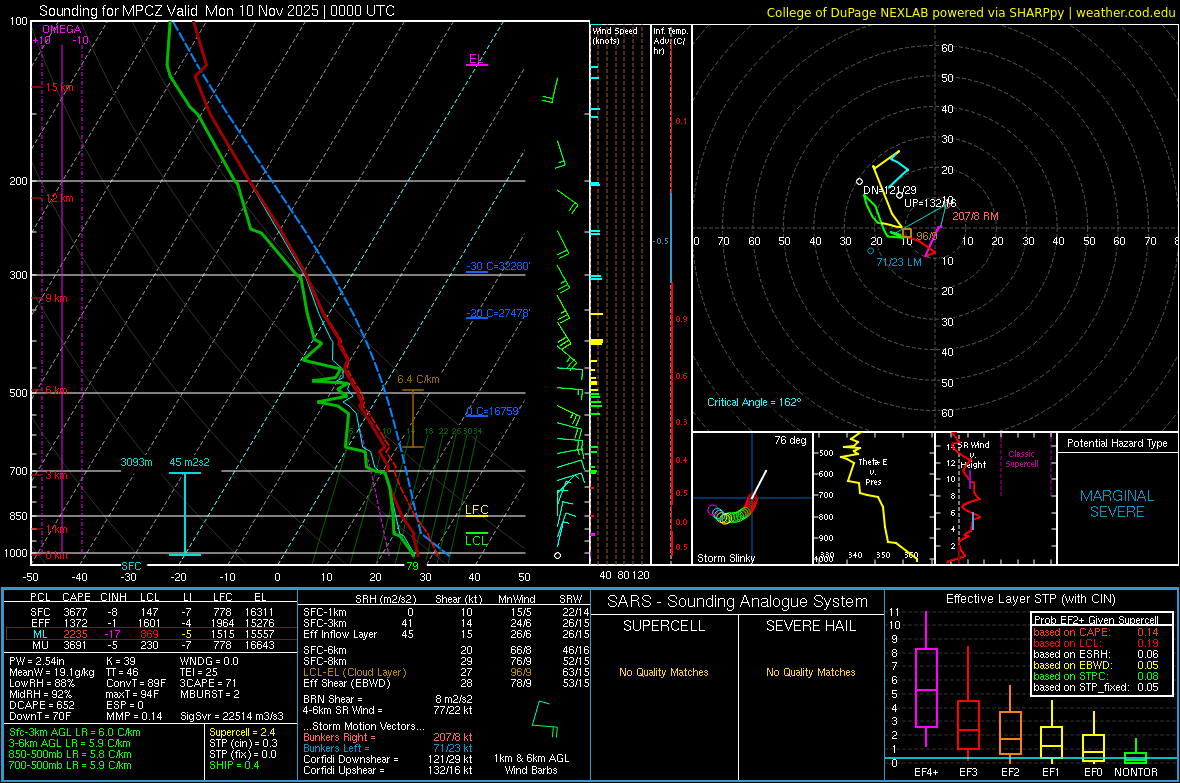The image size is (1180, 783).
Task: Click the Wind Speed (knots) panel header
Action: point(615,35)
